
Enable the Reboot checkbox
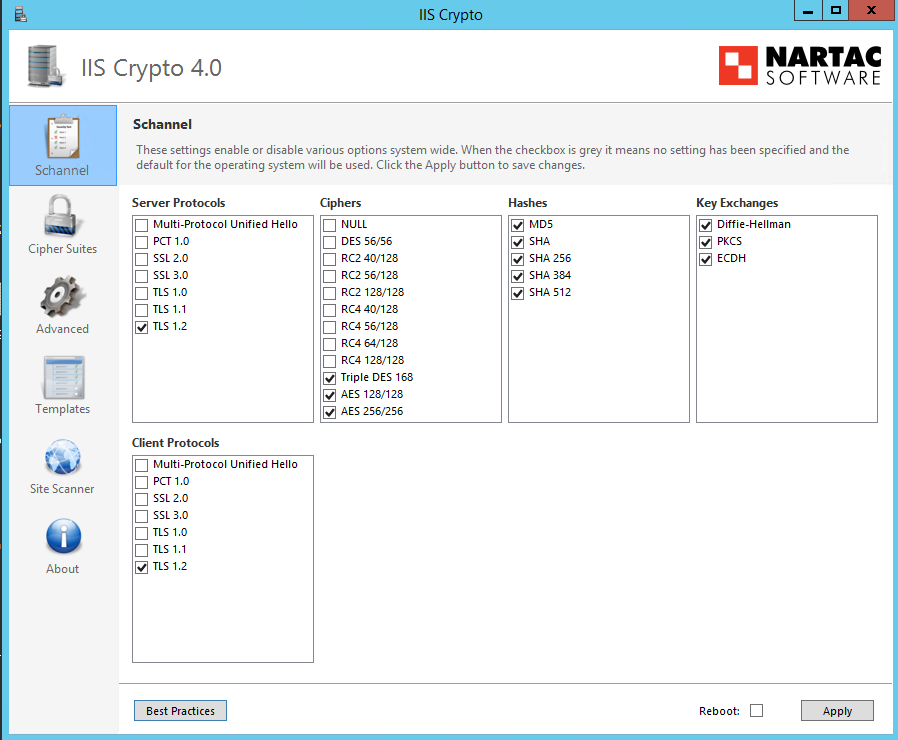[x=757, y=711]
